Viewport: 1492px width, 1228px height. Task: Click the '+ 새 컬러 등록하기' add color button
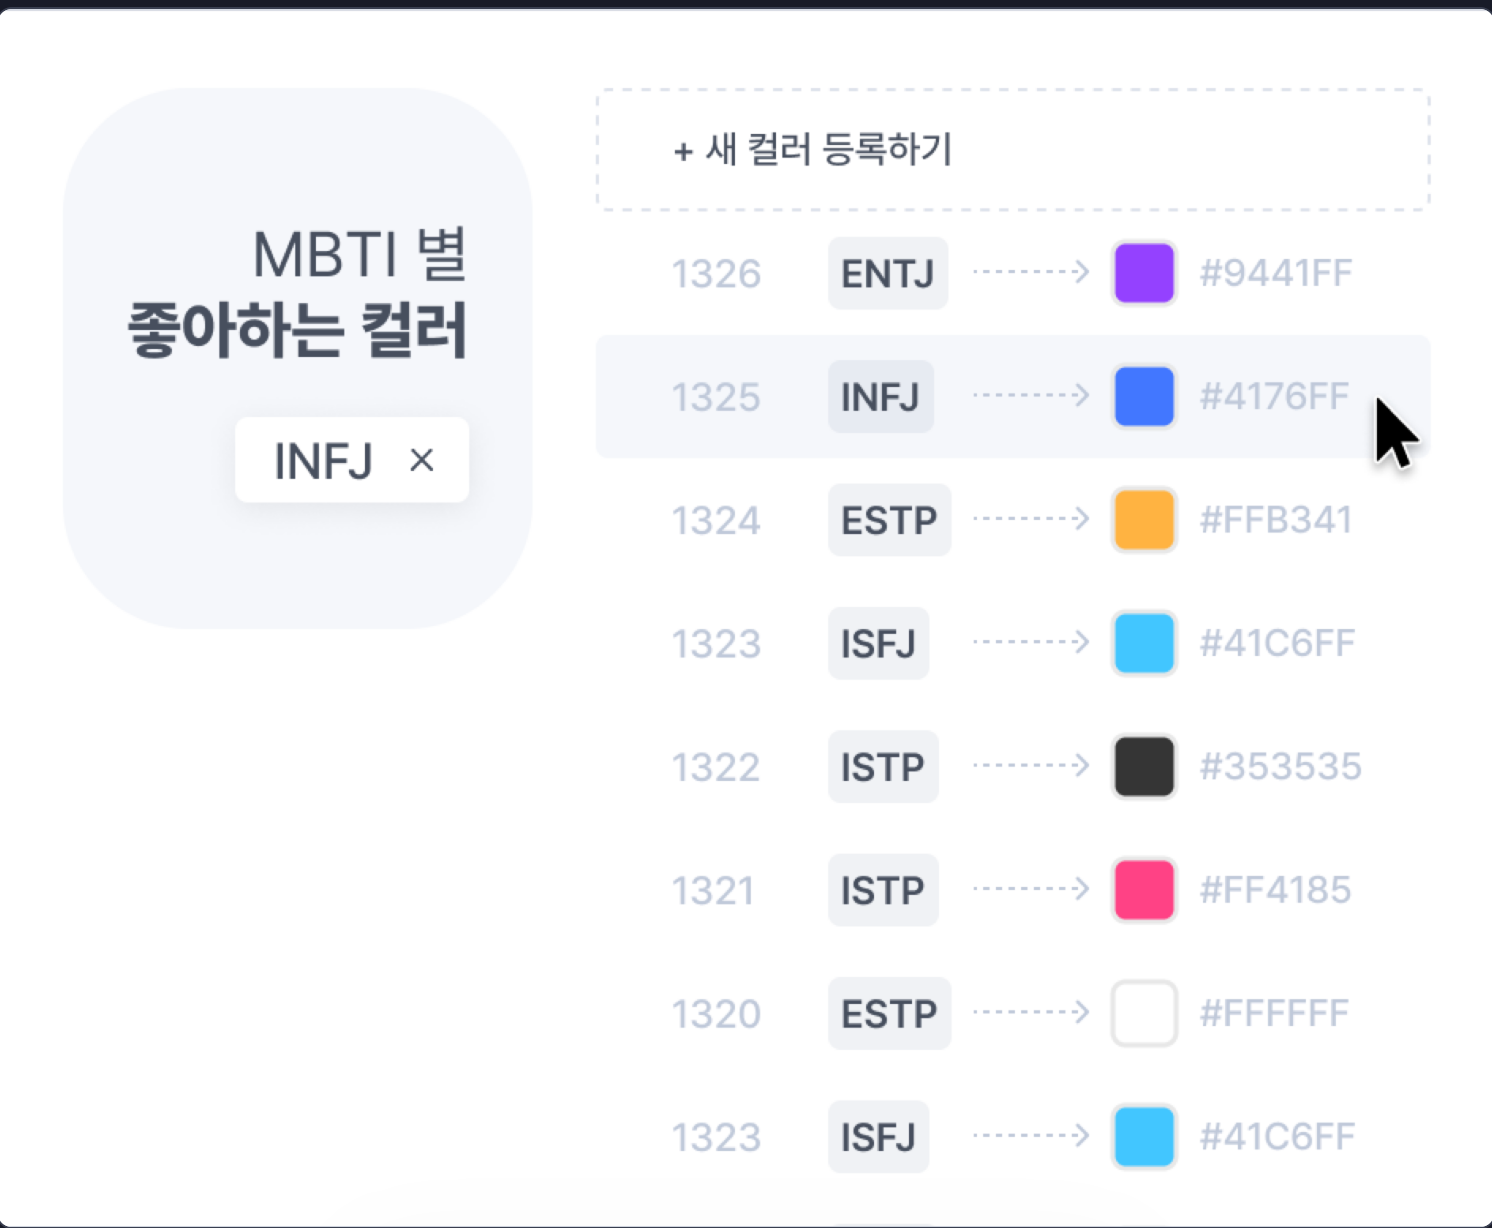1013,150
